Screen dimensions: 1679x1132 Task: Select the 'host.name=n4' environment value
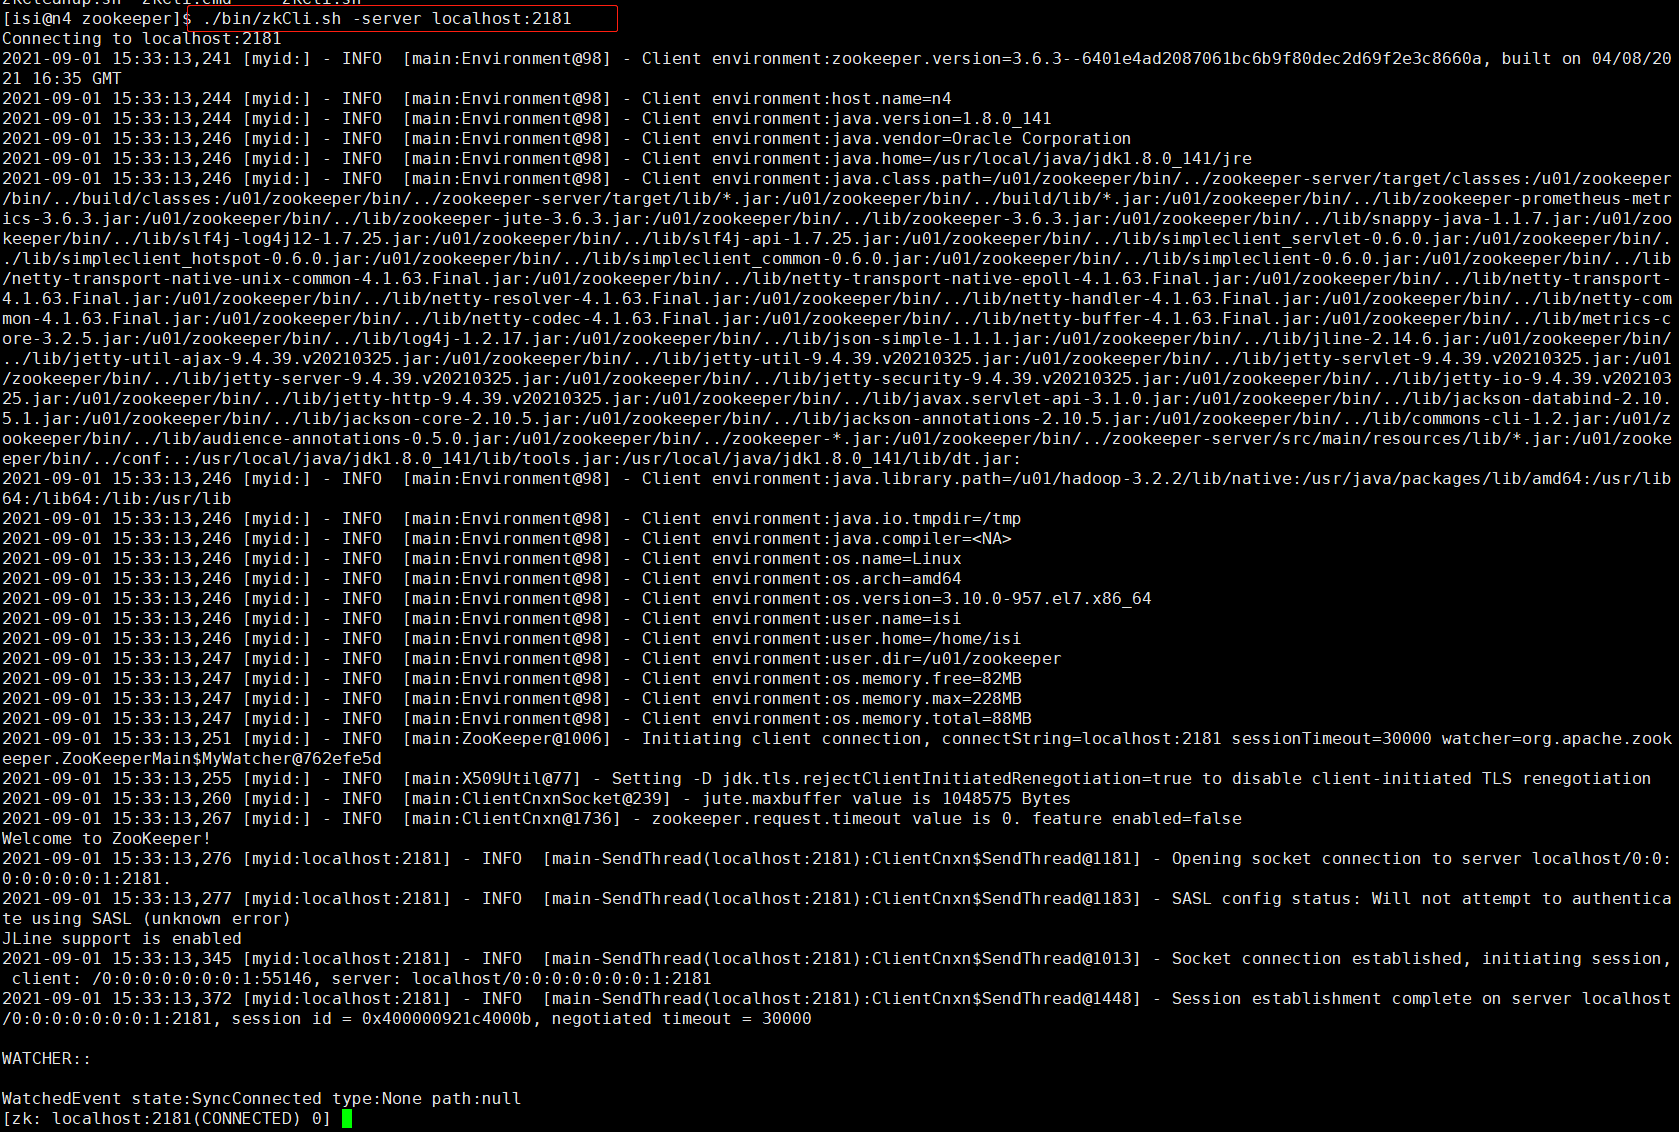(892, 98)
